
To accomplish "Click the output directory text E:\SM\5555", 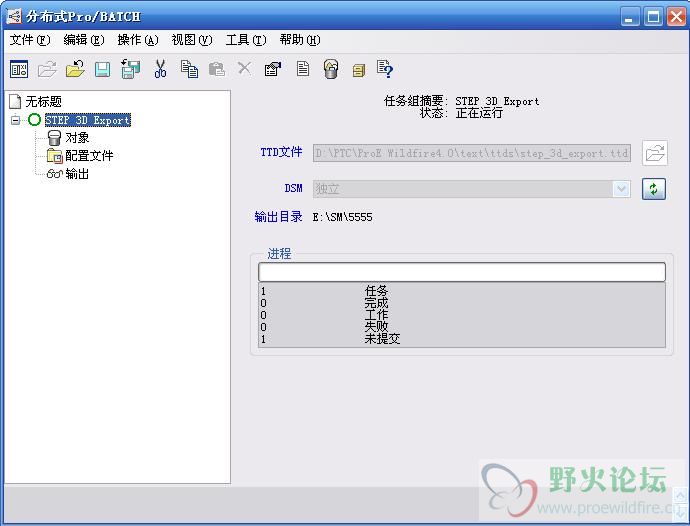I will [342, 217].
